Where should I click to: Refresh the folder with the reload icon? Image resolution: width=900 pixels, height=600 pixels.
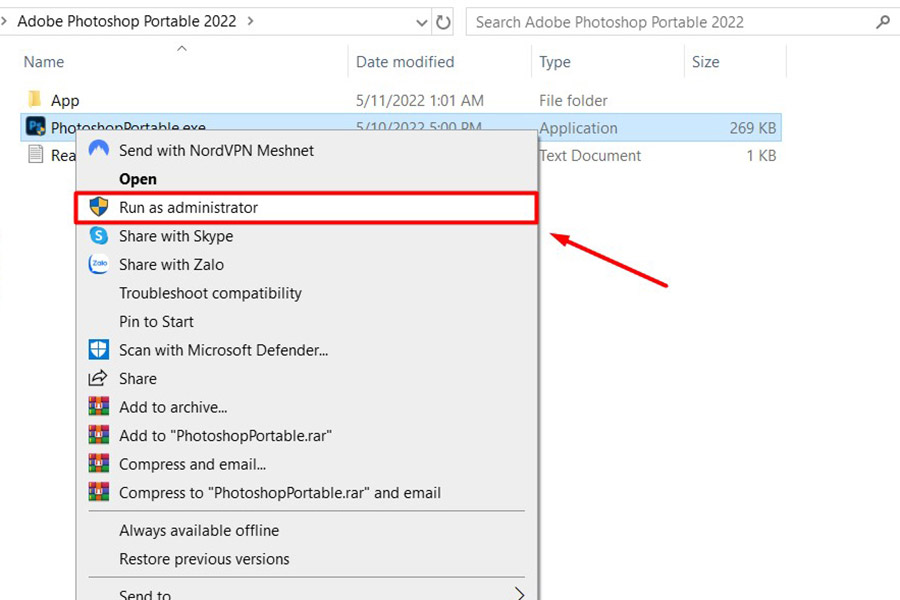click(443, 22)
